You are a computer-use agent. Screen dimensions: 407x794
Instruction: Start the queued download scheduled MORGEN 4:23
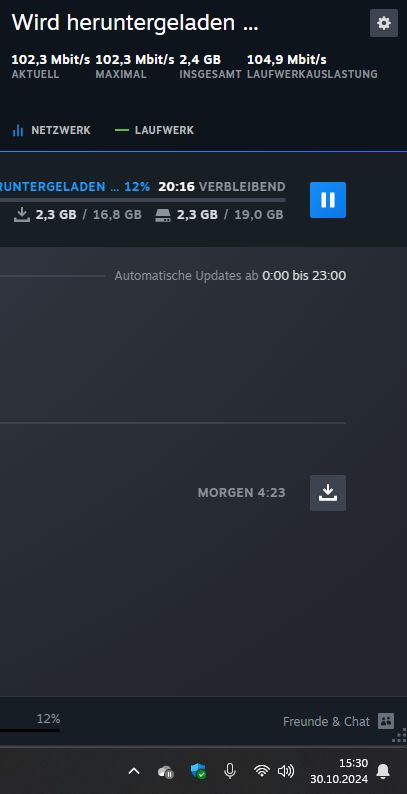pos(328,493)
